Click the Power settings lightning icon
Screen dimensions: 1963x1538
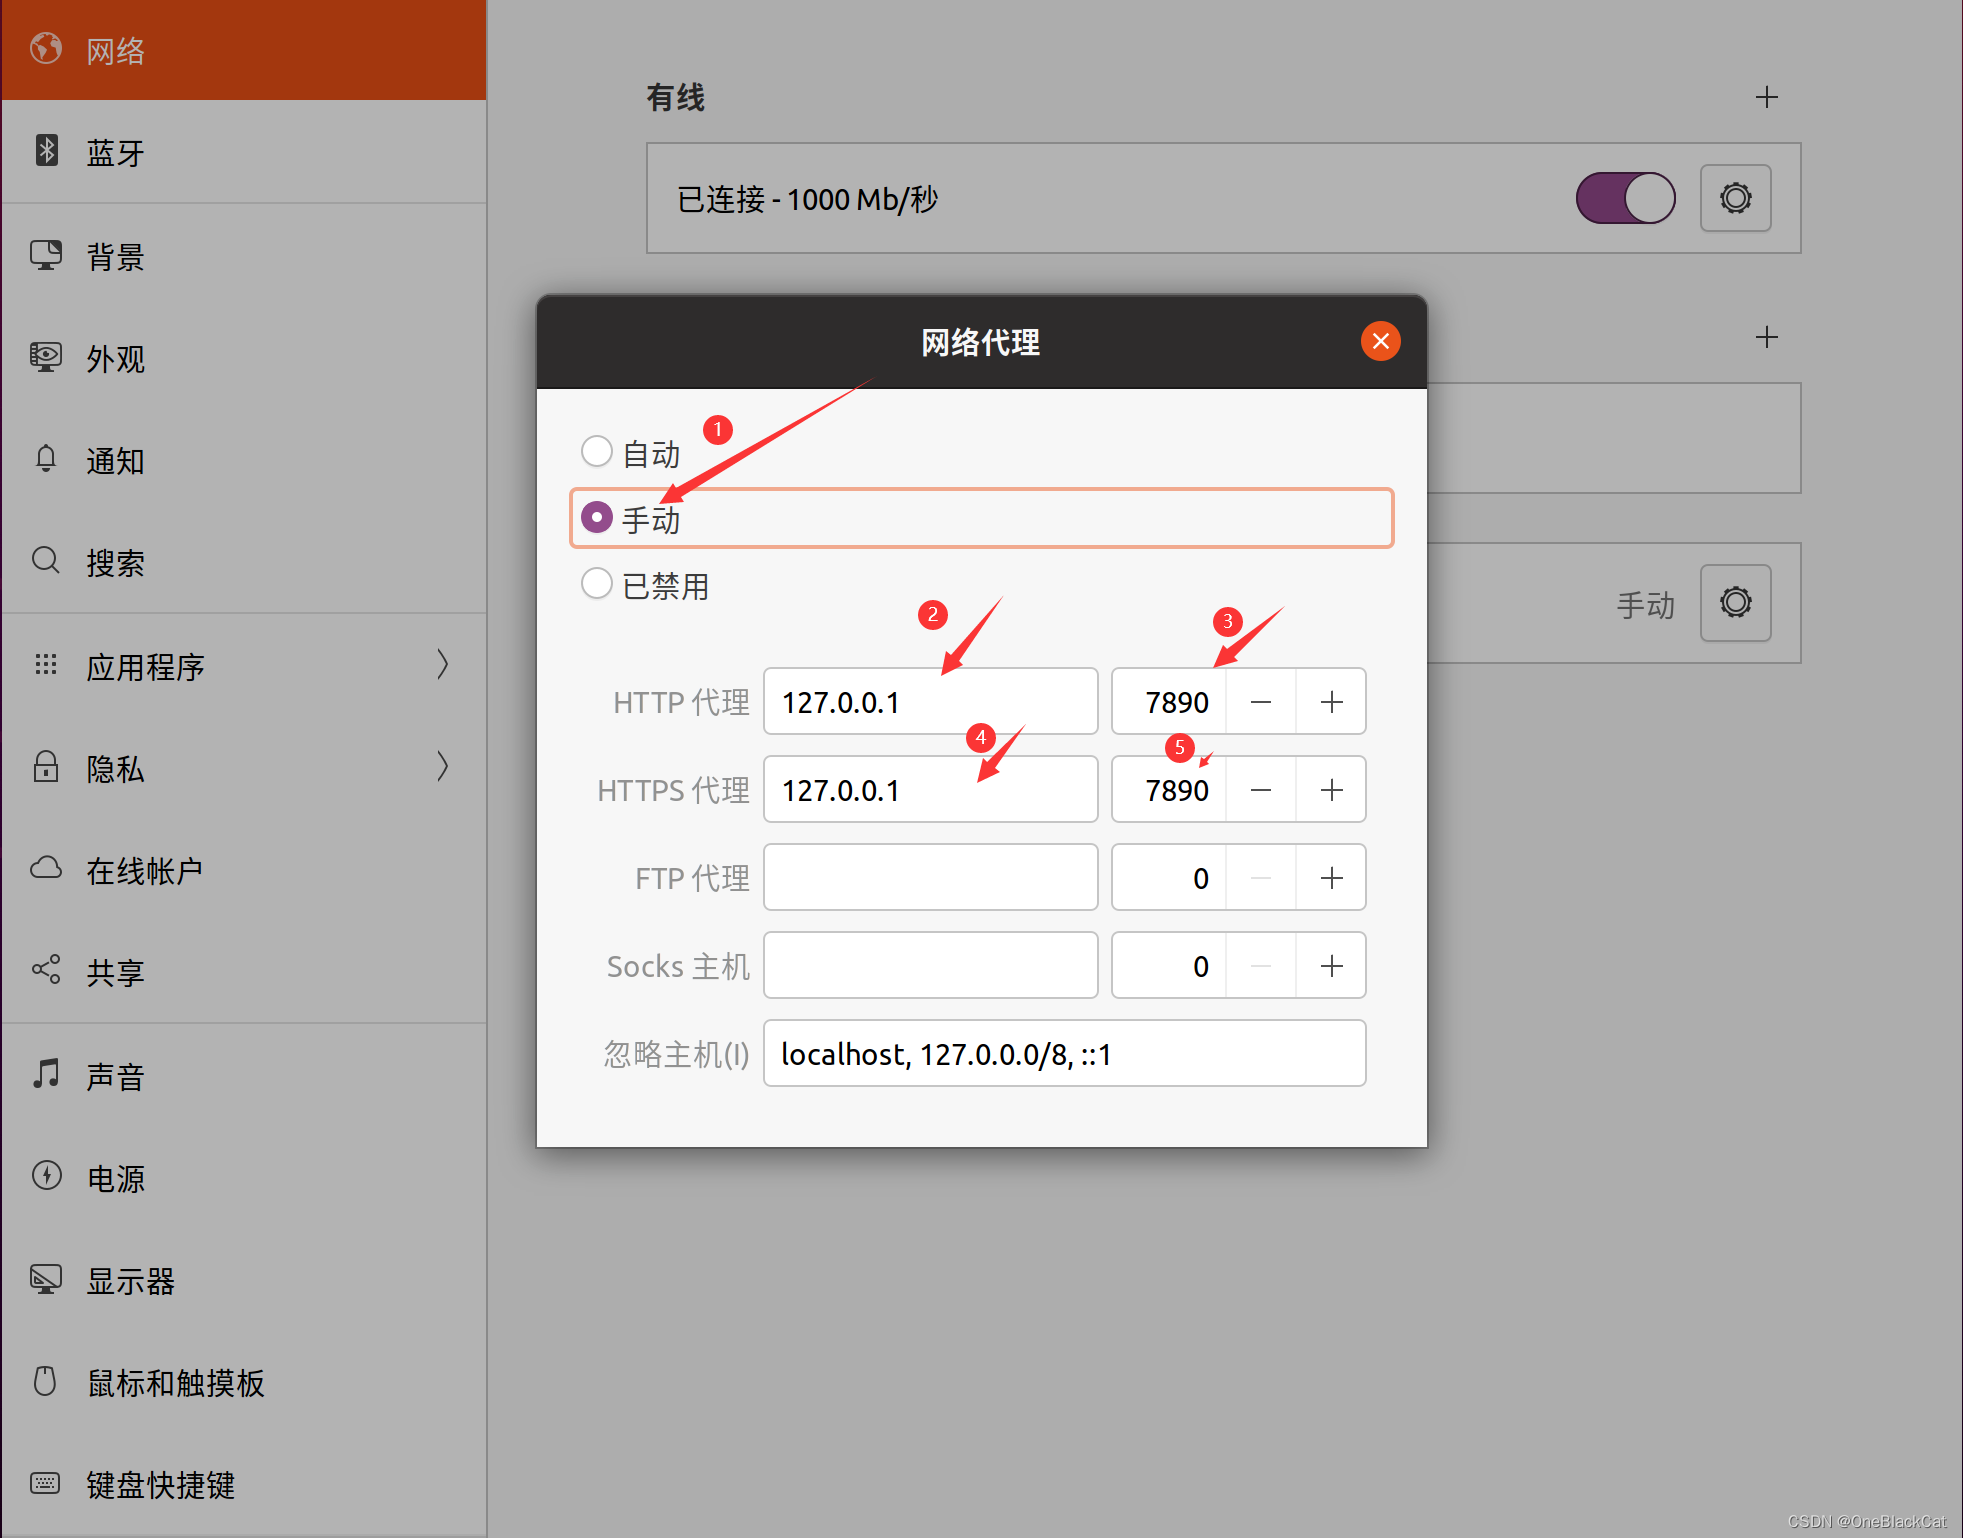point(46,1176)
